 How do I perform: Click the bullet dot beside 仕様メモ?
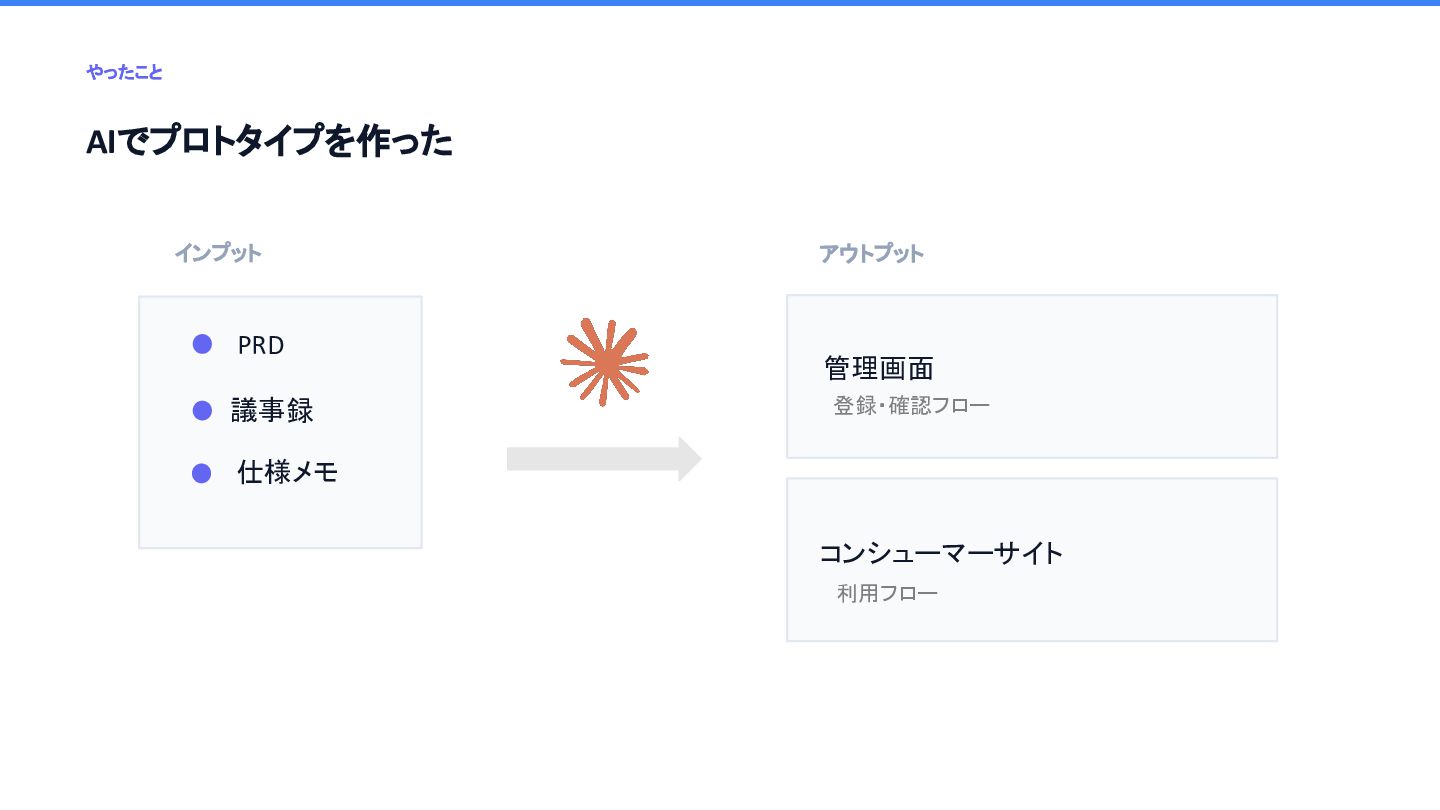click(x=202, y=473)
